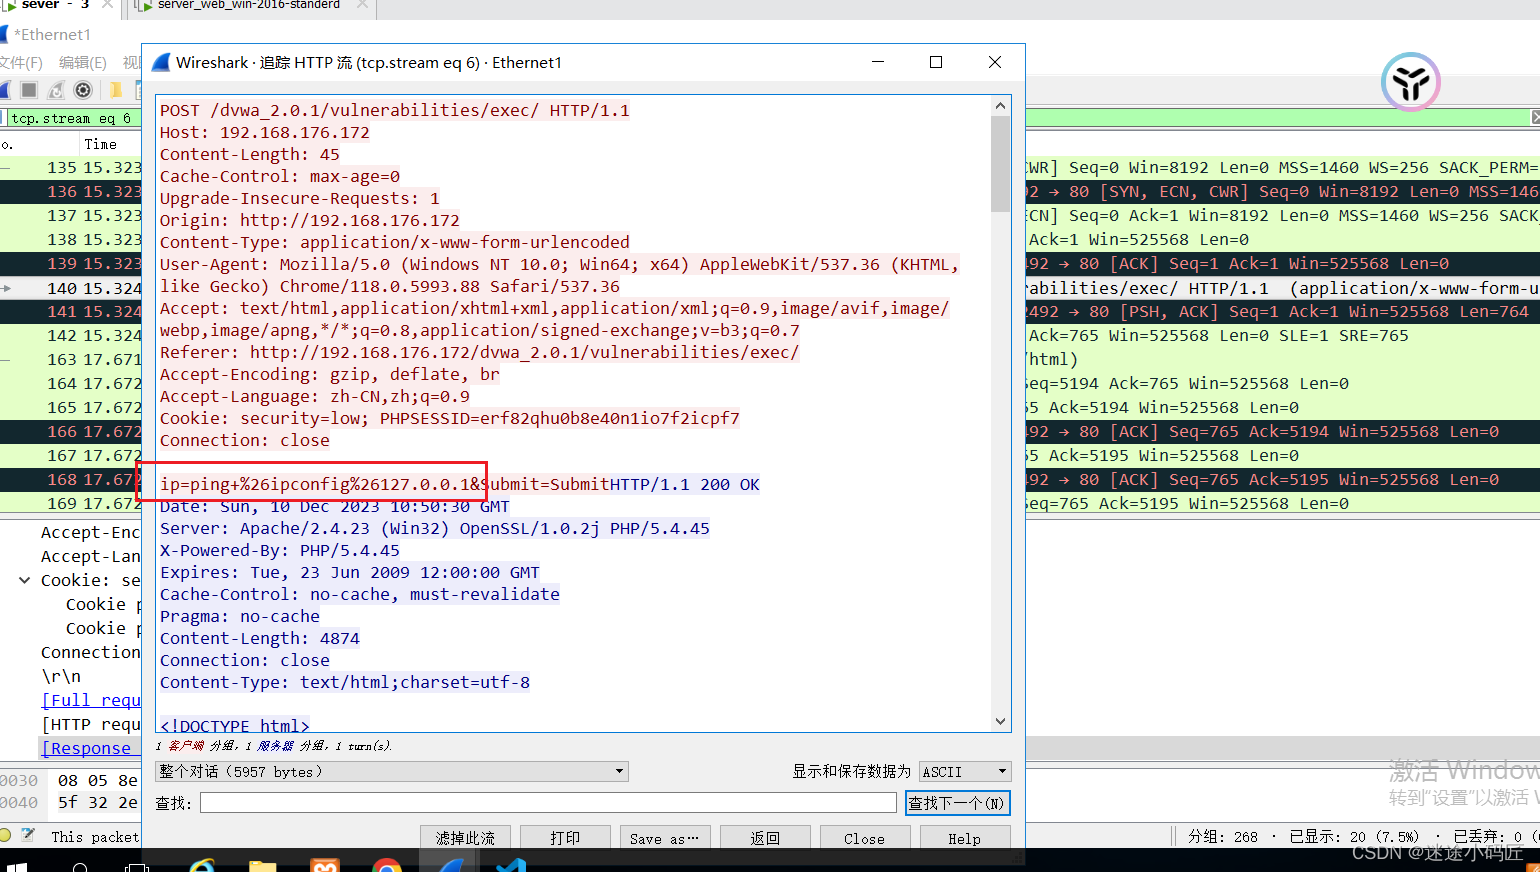The width and height of the screenshot is (1540, 872).
Task: Open File Explorer from the taskbar
Action: point(262,865)
